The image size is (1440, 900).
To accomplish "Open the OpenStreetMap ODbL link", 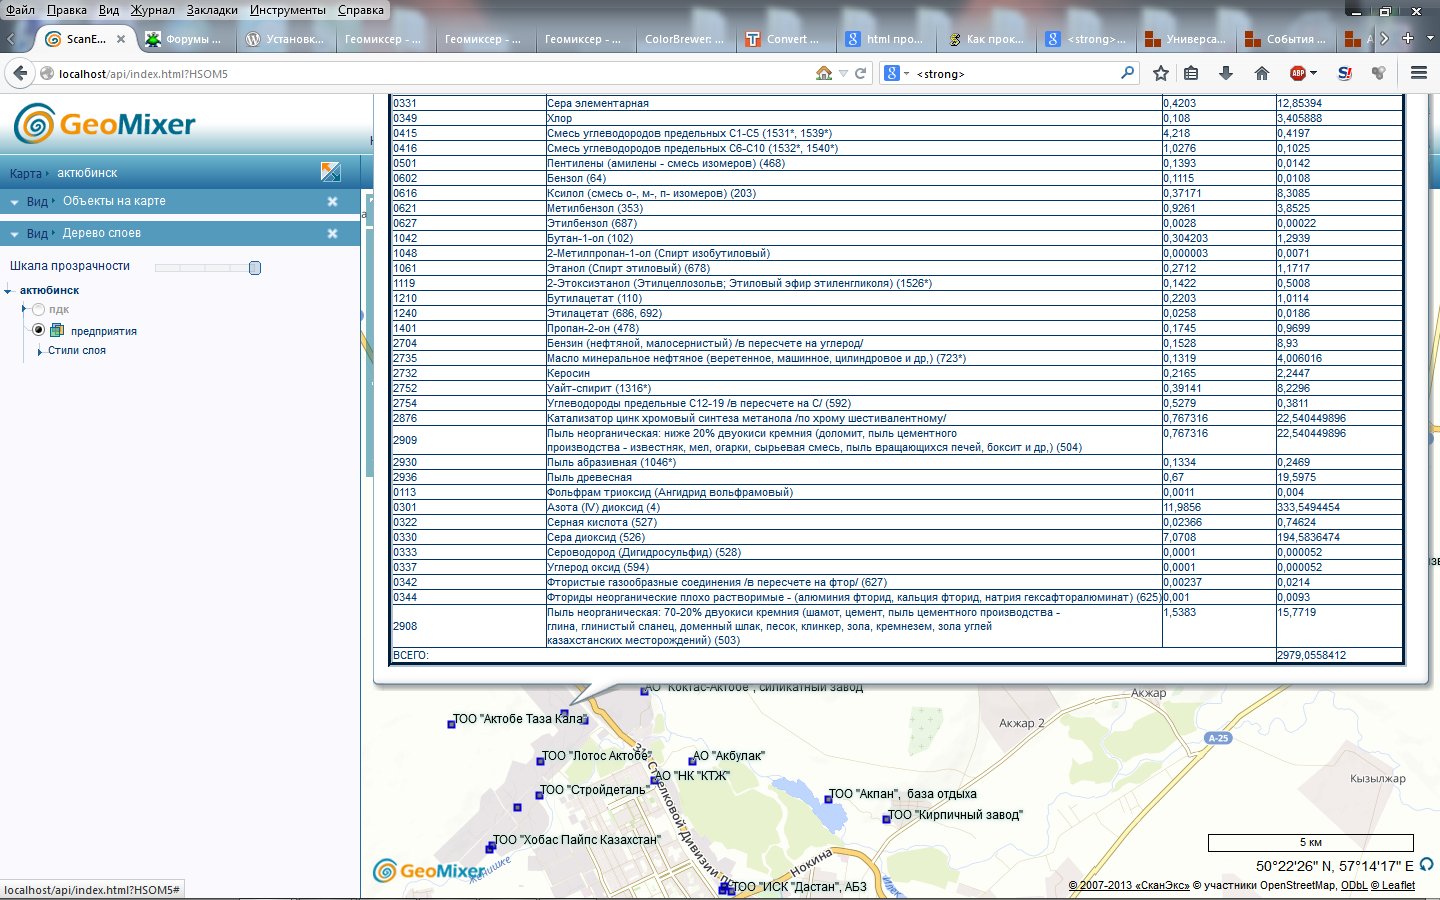I will (1354, 885).
